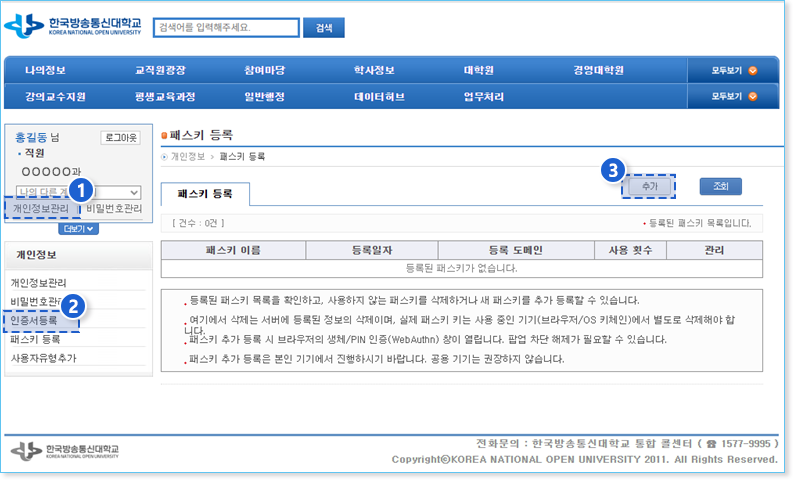Screen dimensions: 793x480
Task: Click the 관리 column header
Action: (x=715, y=250)
